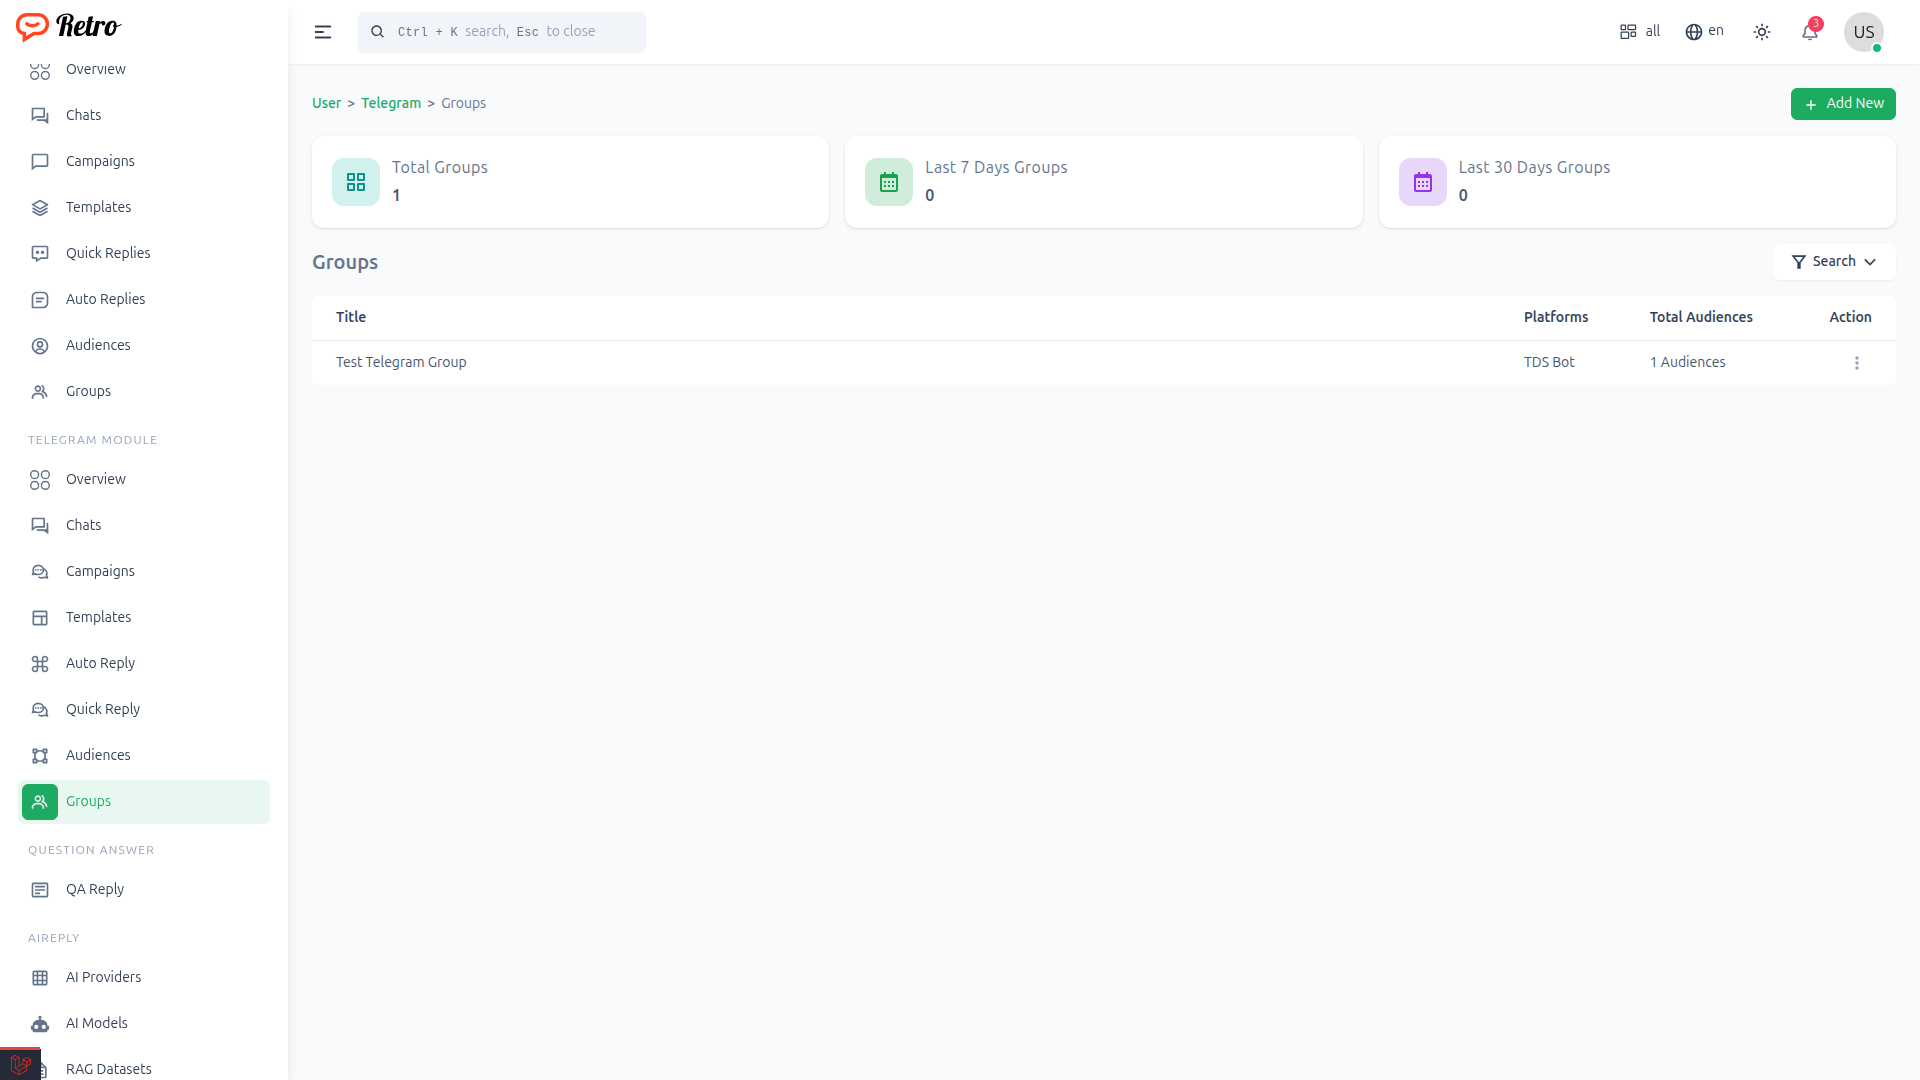The height and width of the screenshot is (1080, 1920).
Task: Click the Total Groups grid icon
Action: tap(356, 182)
